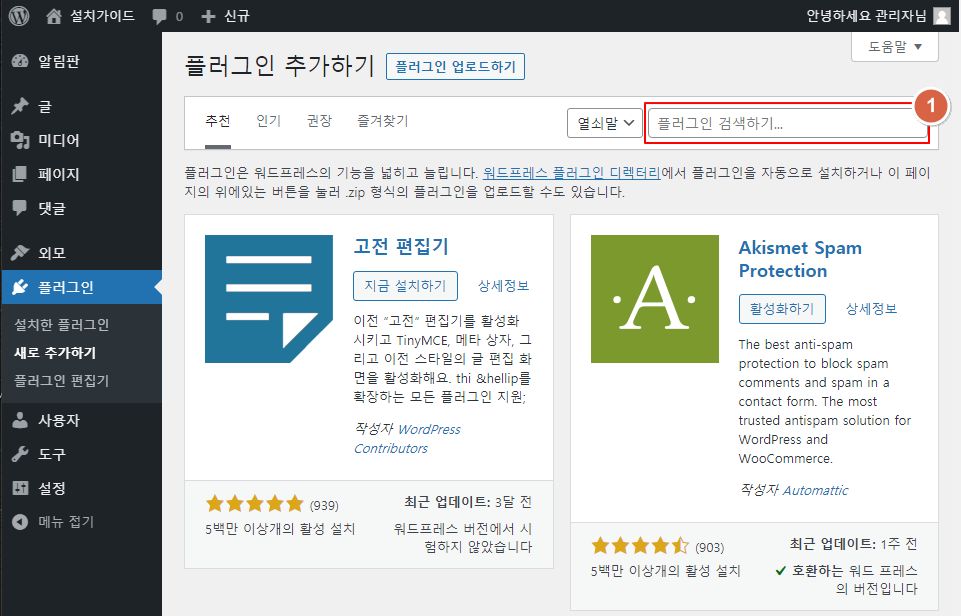Click the (903) rating count text

point(710,547)
